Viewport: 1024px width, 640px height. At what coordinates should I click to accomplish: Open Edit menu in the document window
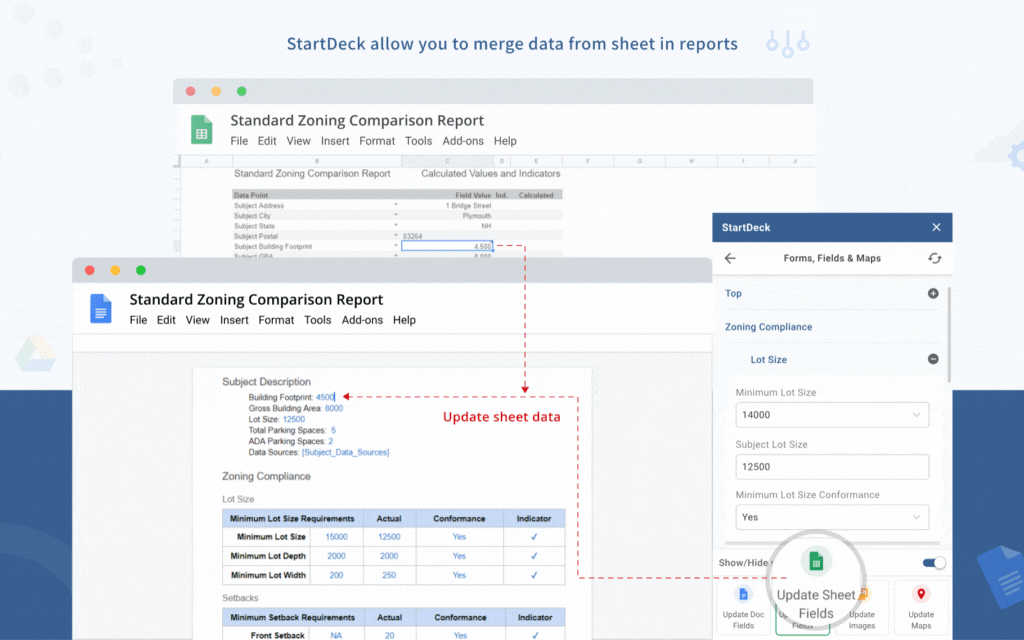pos(166,320)
